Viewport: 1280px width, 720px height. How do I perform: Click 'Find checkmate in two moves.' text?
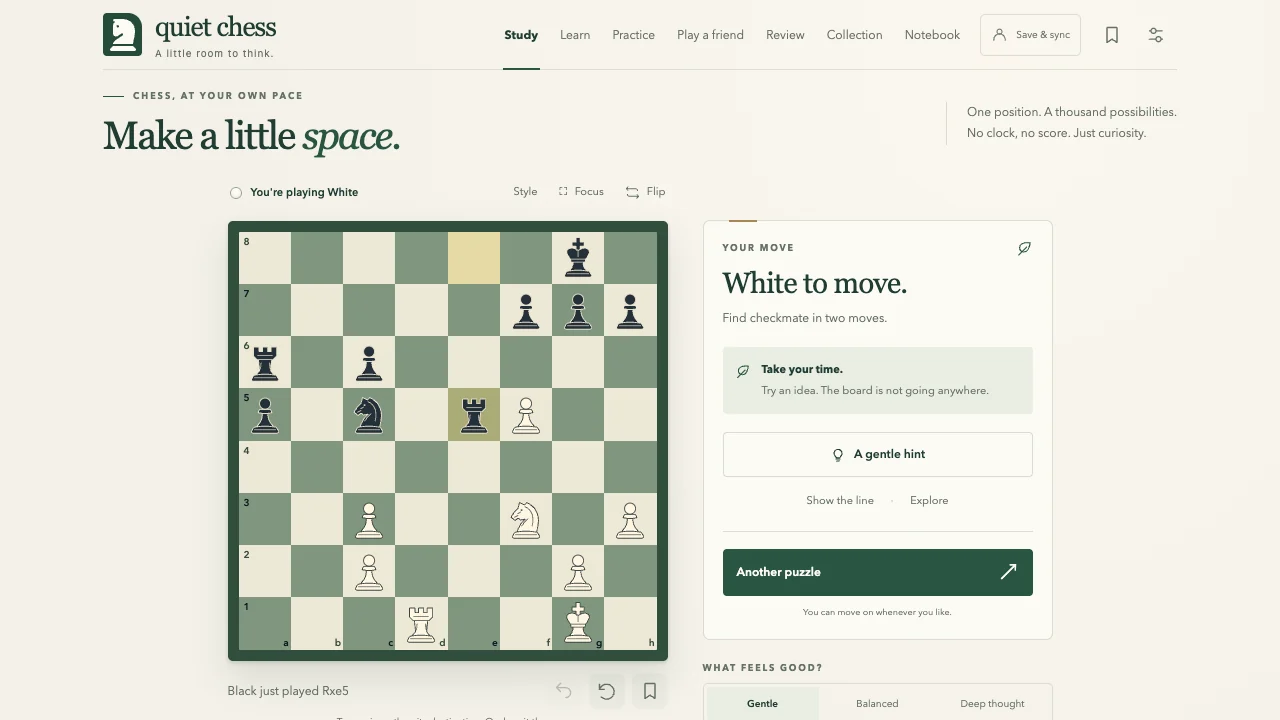pyautogui.click(x=805, y=318)
